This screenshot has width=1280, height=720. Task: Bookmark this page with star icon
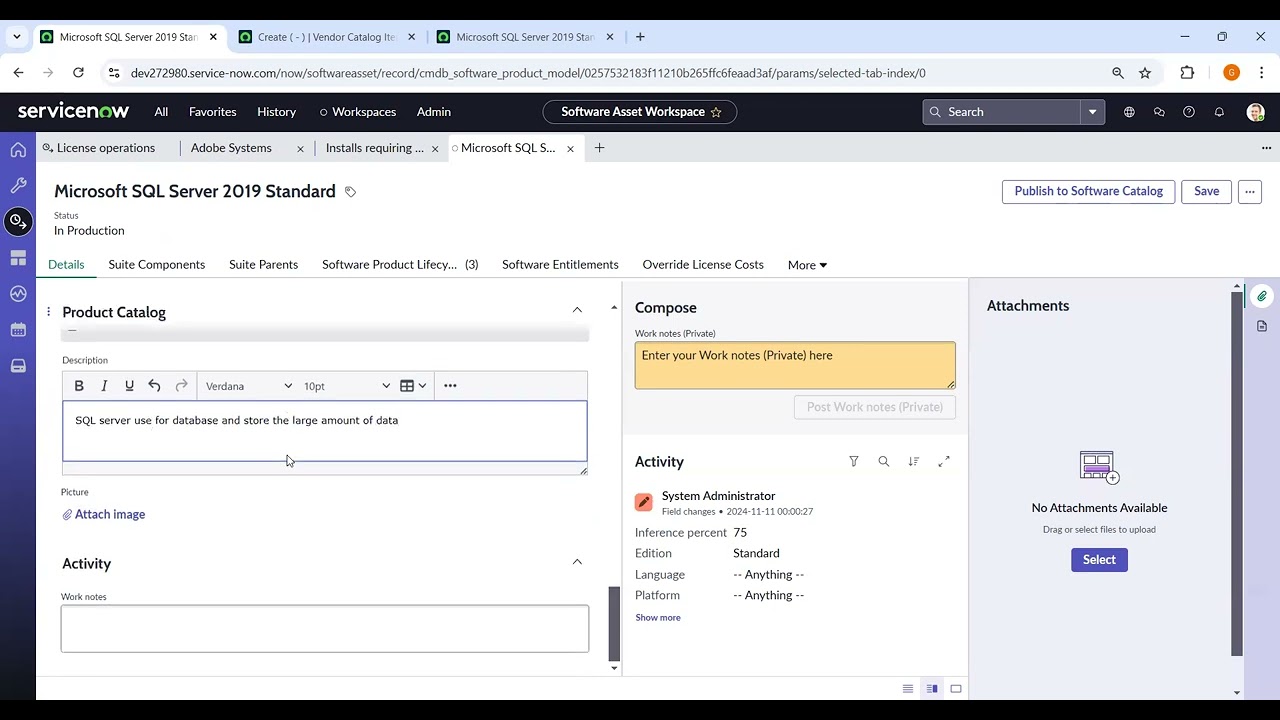(1145, 73)
